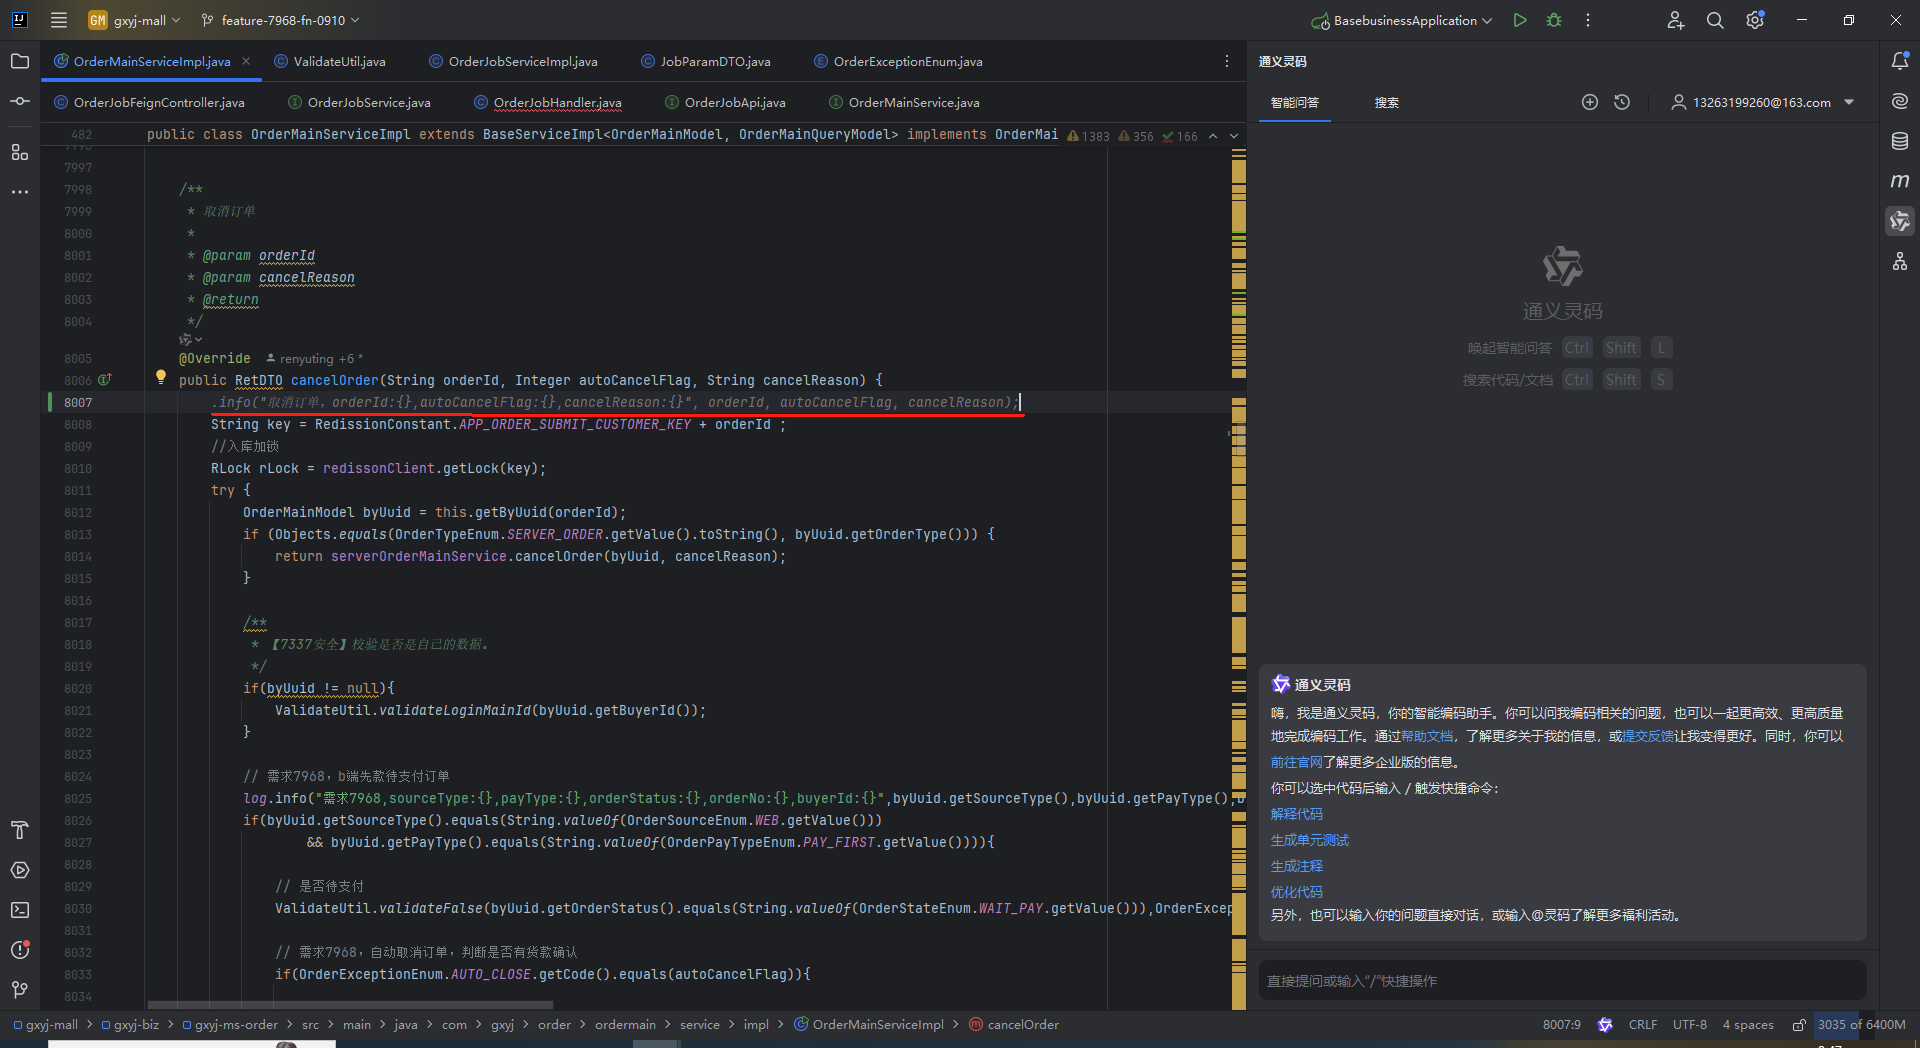Open the 前往官网 link
1920x1048 pixels.
click(x=1296, y=762)
